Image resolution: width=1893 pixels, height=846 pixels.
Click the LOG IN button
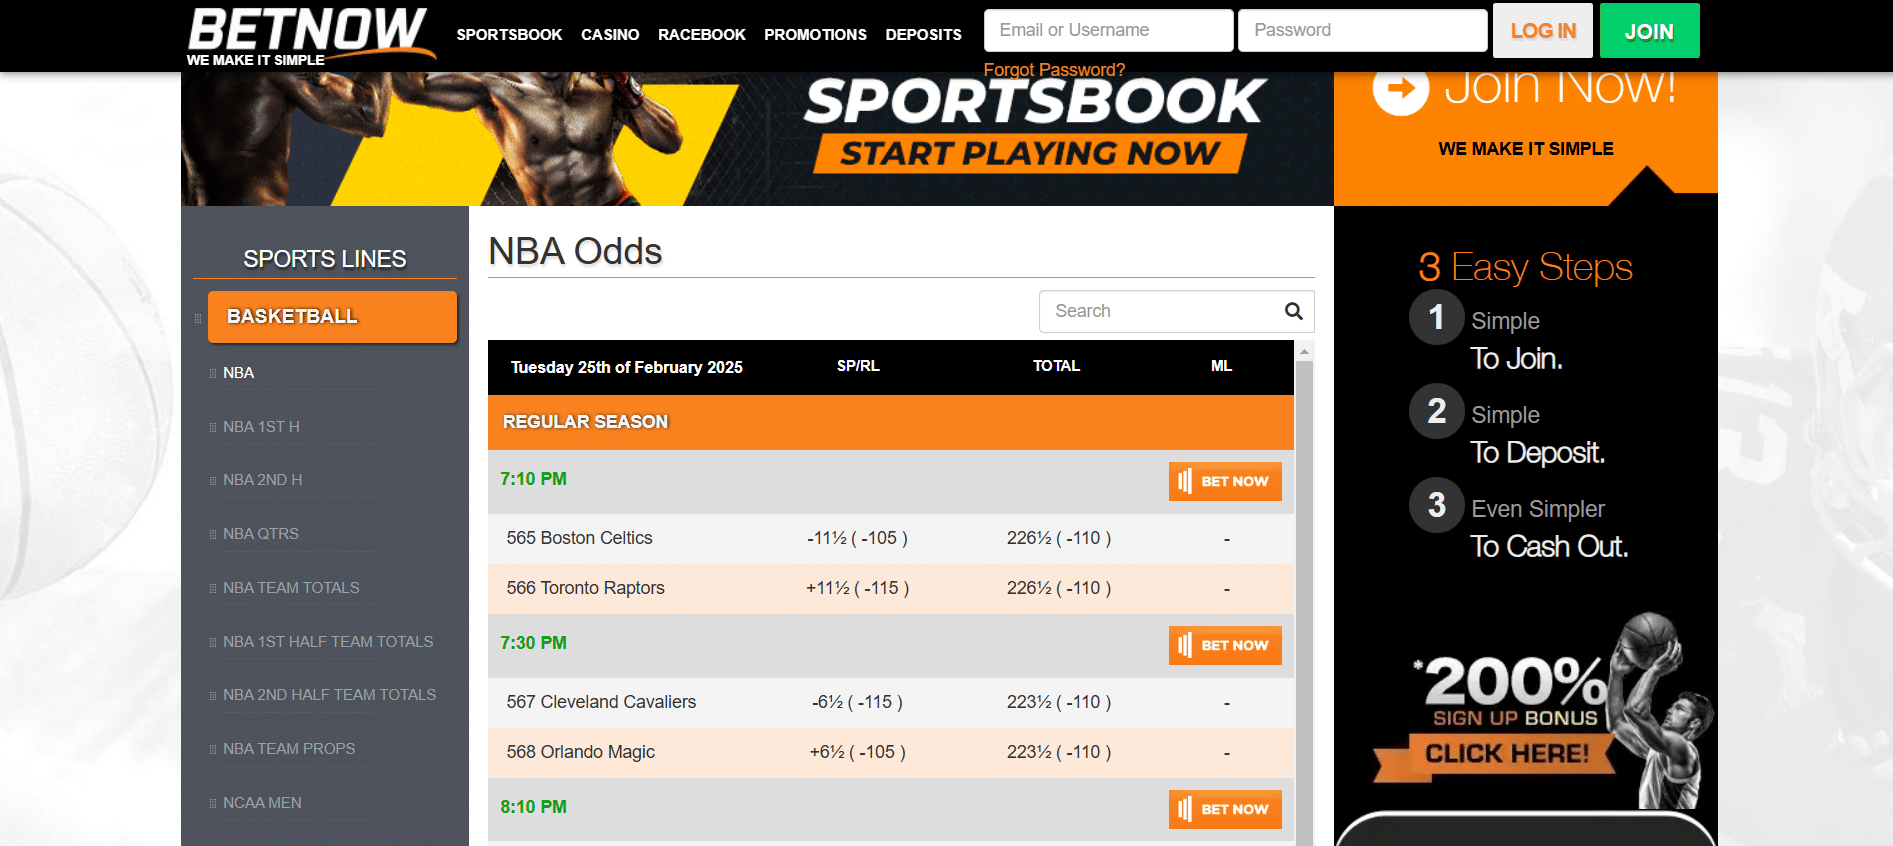(x=1543, y=31)
